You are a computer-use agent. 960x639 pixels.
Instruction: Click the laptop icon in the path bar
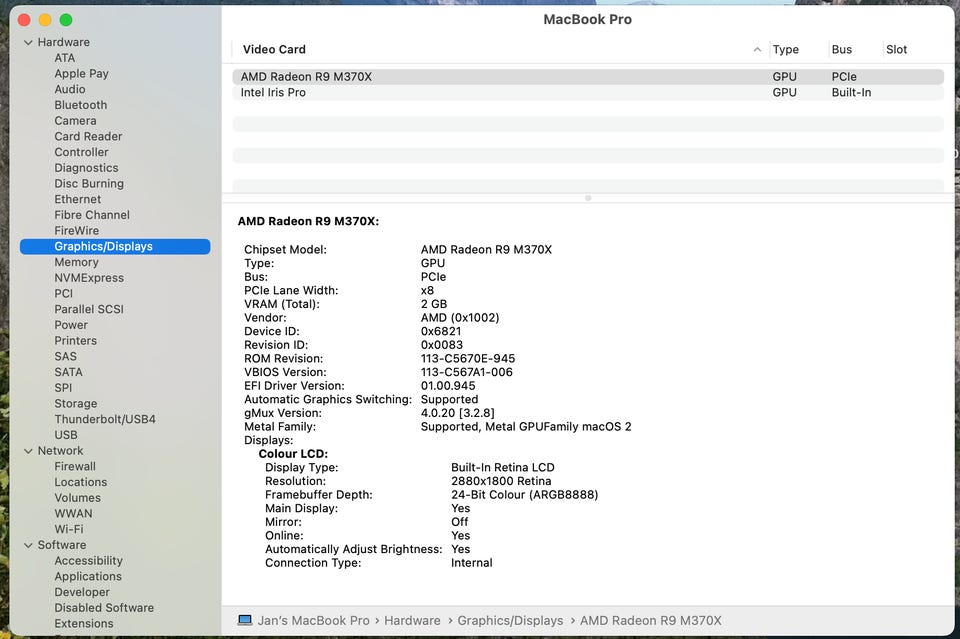point(245,620)
